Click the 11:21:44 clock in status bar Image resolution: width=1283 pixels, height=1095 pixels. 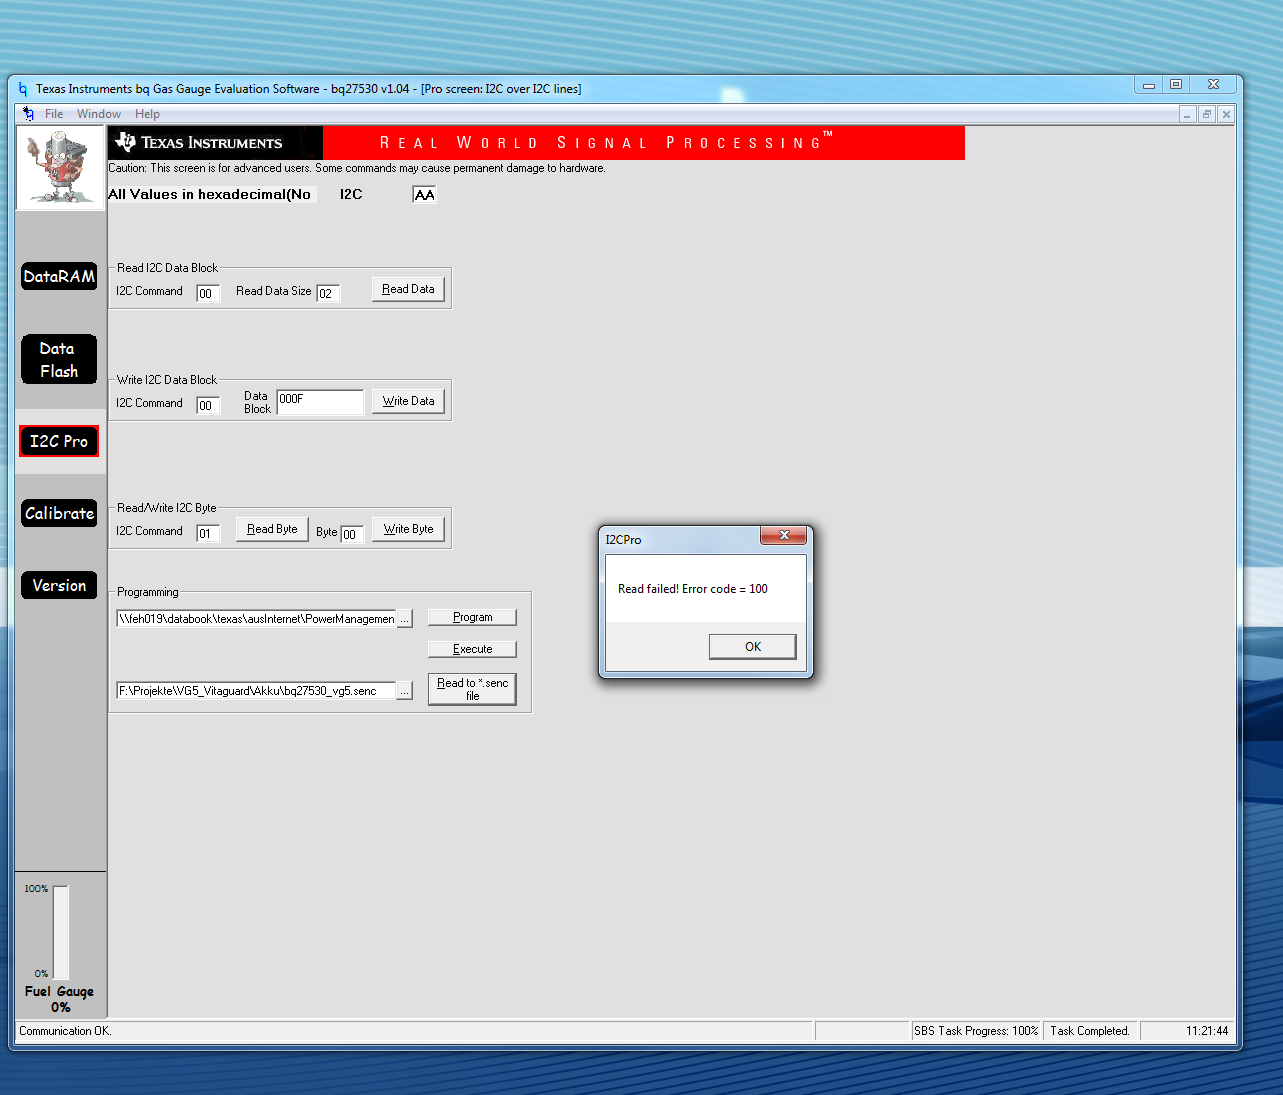1207,1031
